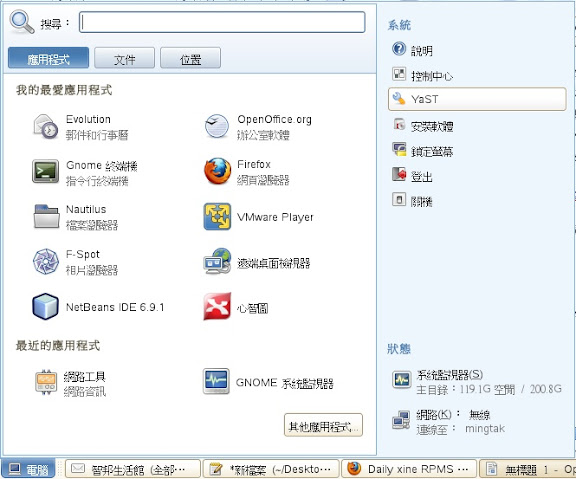The image size is (576, 479).
Task: Launch NetBeans IDE 6.9.1
Action: point(98,307)
